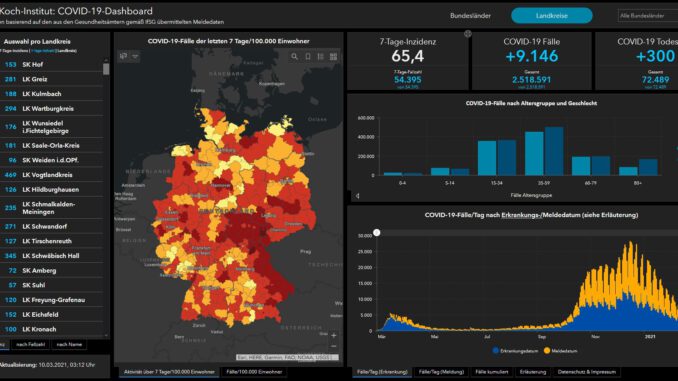The width and height of the screenshot is (678, 381).
Task: Click the left arrow below the age chart
Action: coord(358,196)
